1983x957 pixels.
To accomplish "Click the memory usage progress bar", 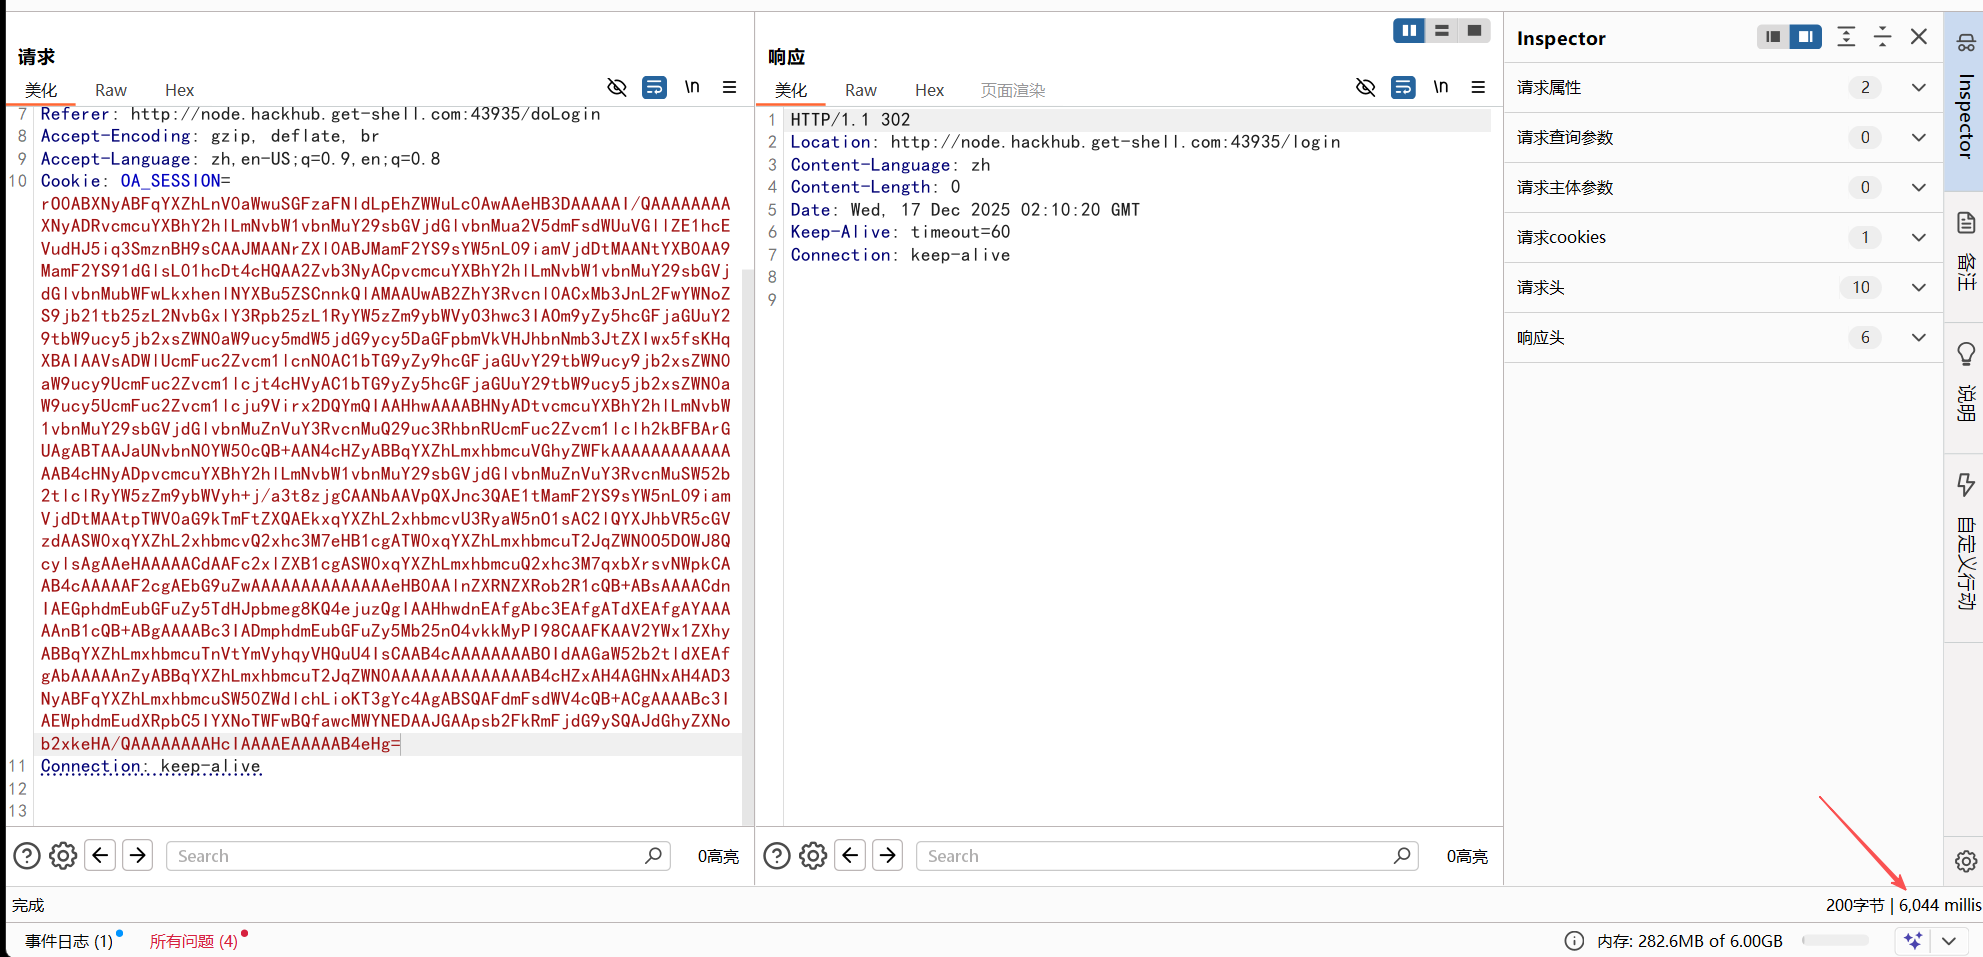I will [x=1836, y=941].
